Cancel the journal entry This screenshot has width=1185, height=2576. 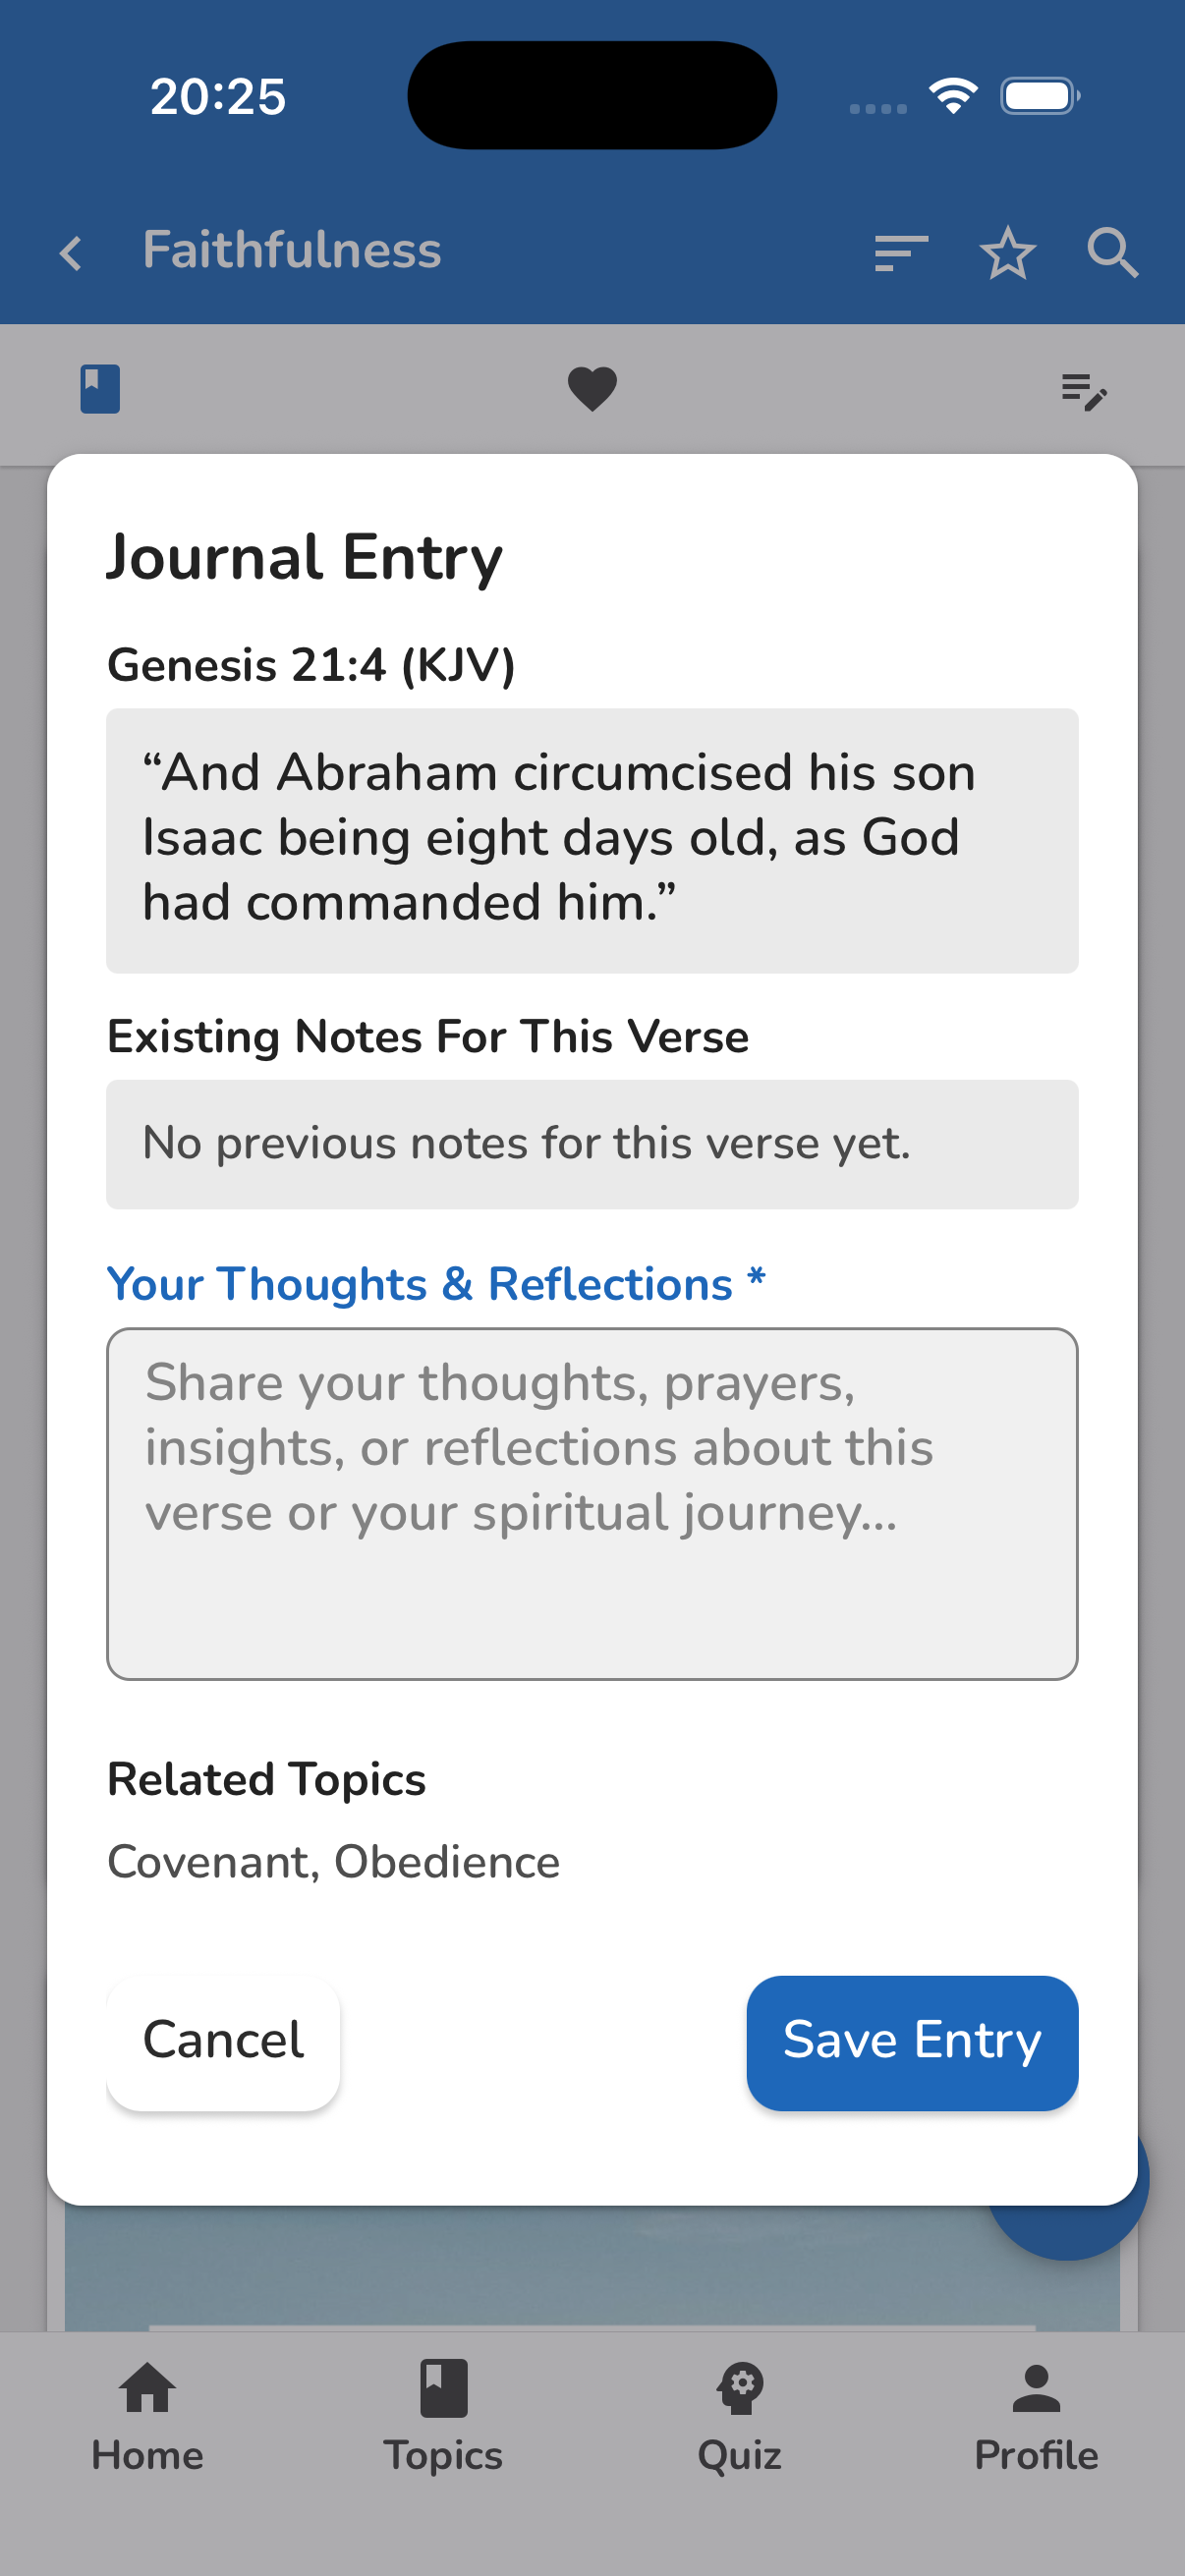pyautogui.click(x=222, y=2040)
